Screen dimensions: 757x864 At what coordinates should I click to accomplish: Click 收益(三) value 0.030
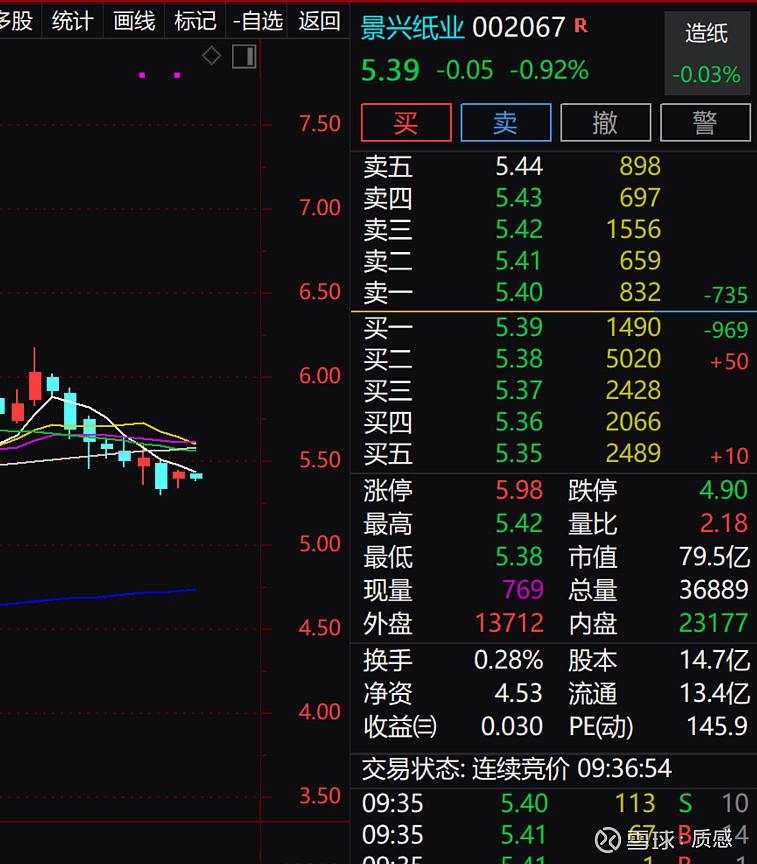coord(512,726)
